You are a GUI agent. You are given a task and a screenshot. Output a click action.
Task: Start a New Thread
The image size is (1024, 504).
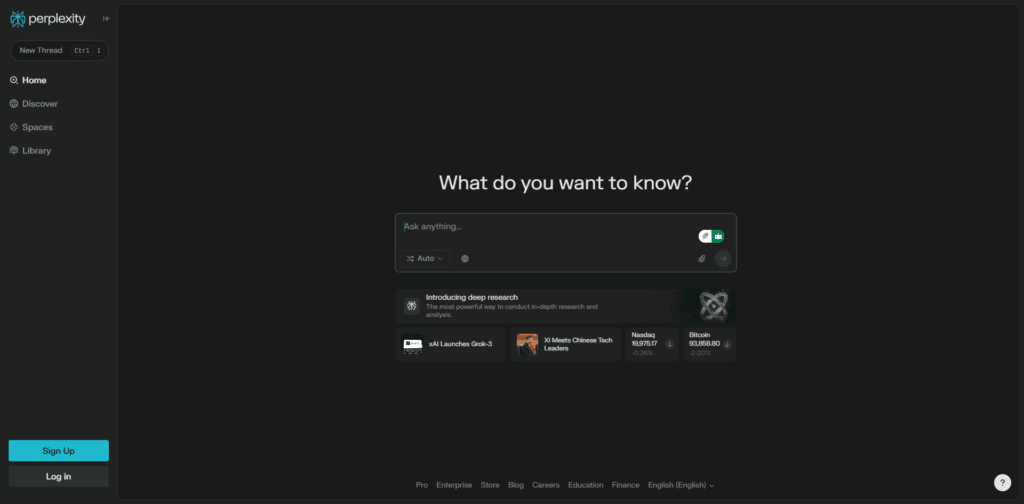coord(59,50)
